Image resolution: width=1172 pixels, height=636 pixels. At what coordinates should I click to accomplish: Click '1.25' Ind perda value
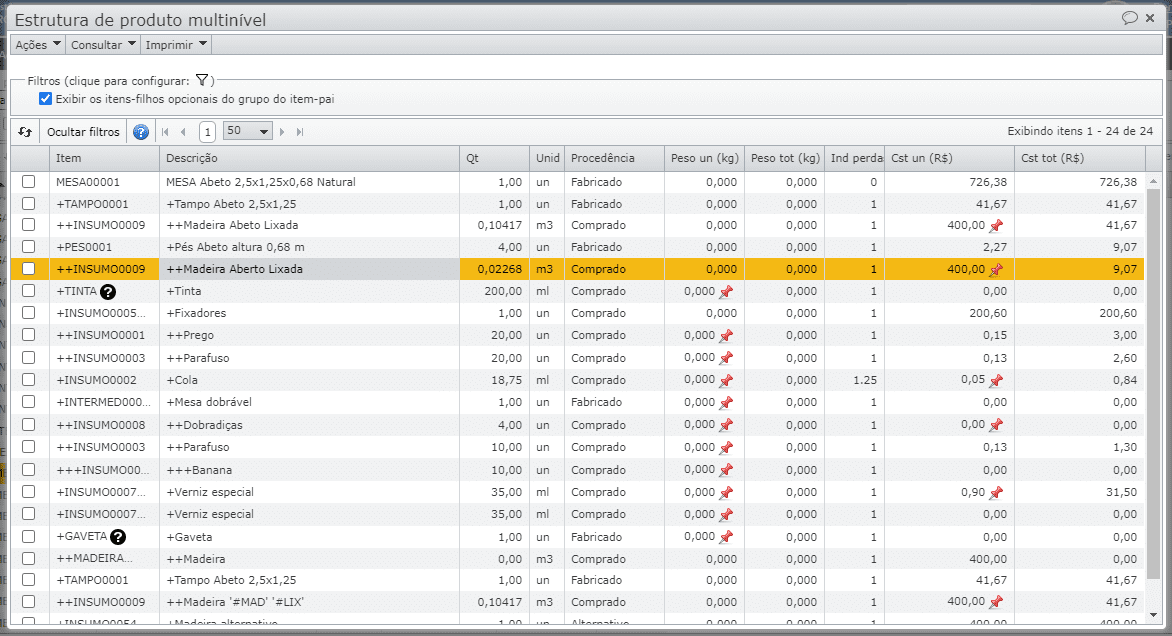865,380
